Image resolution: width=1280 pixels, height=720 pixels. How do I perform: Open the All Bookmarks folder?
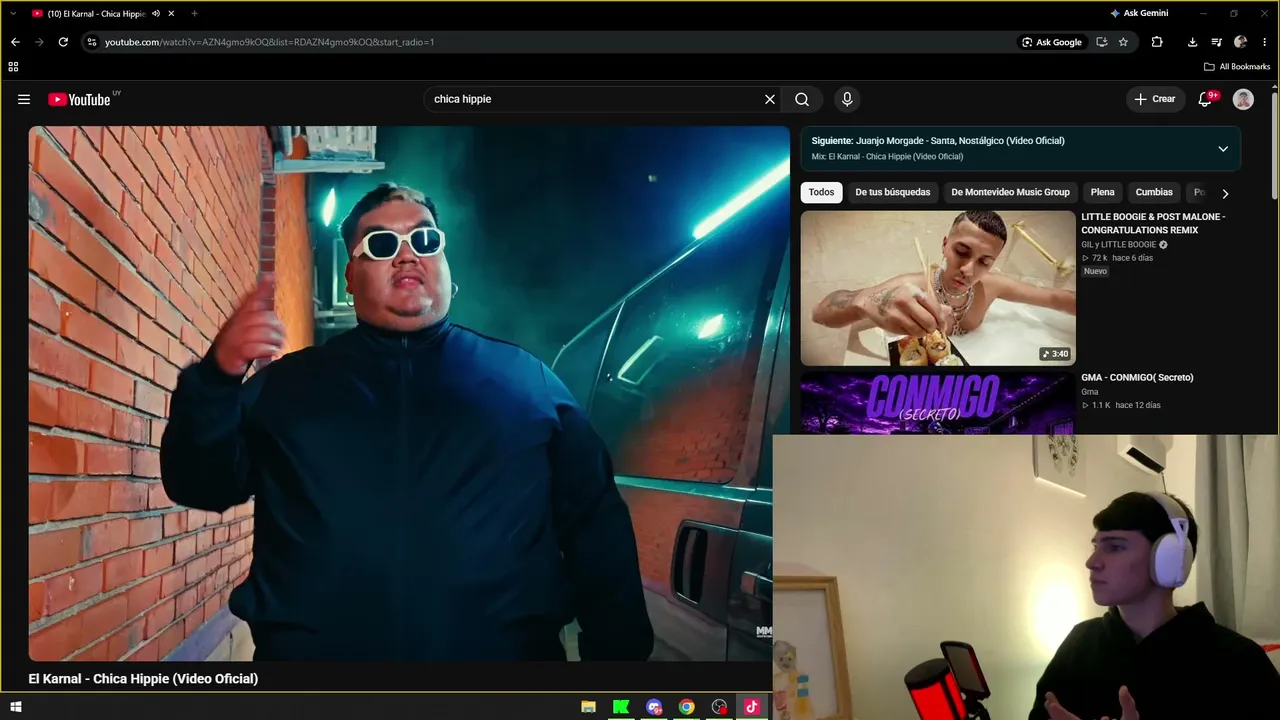[x=1237, y=67]
